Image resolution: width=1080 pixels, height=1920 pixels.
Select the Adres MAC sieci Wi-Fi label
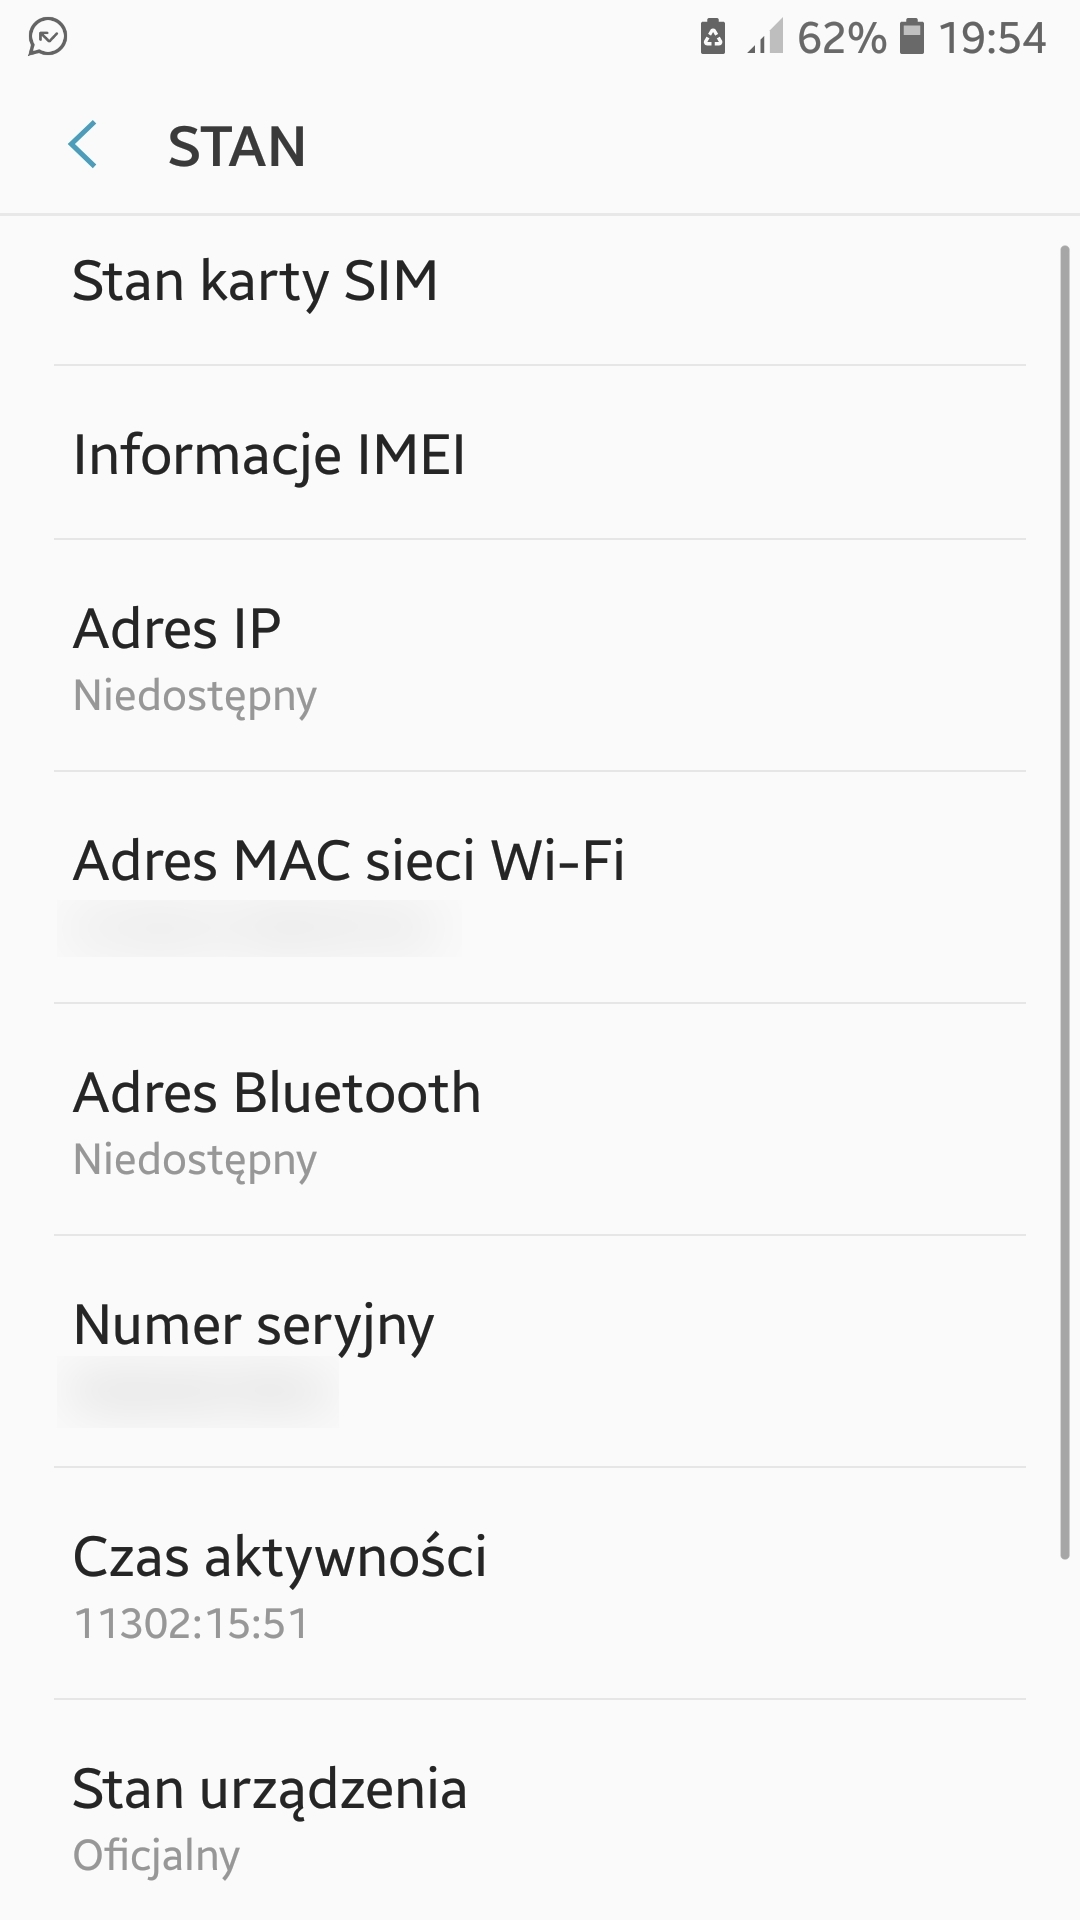[x=349, y=861]
